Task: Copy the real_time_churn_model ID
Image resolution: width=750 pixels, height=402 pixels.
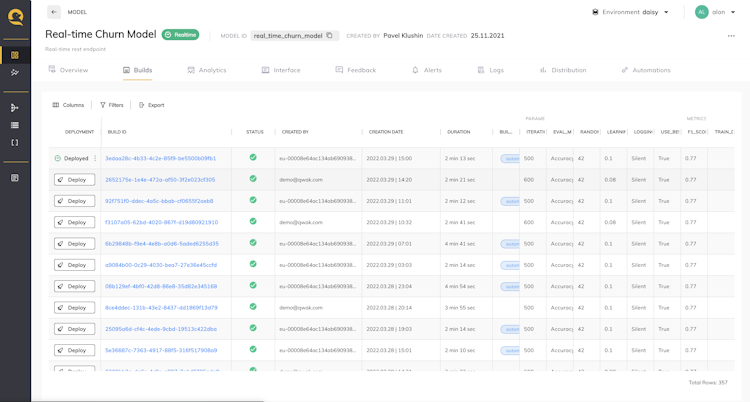Action: [330, 35]
